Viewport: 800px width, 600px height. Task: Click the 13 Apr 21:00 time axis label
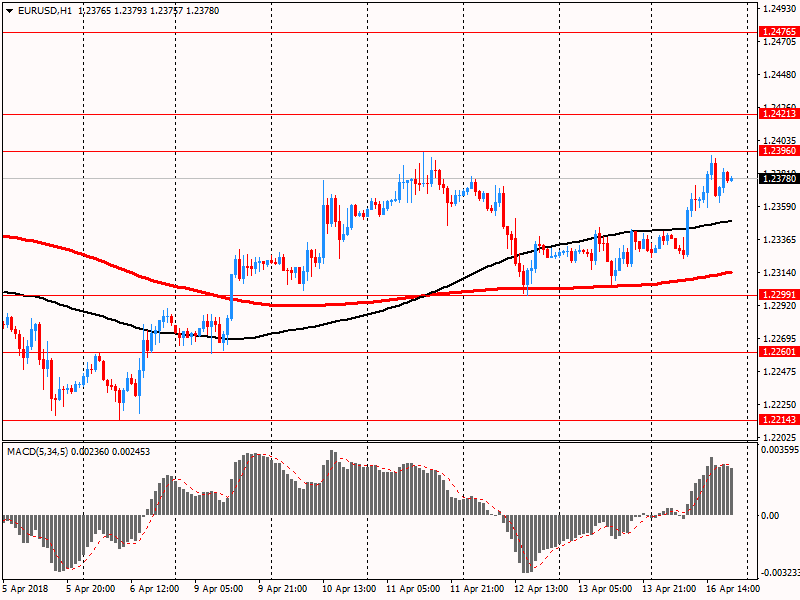[x=669, y=589]
